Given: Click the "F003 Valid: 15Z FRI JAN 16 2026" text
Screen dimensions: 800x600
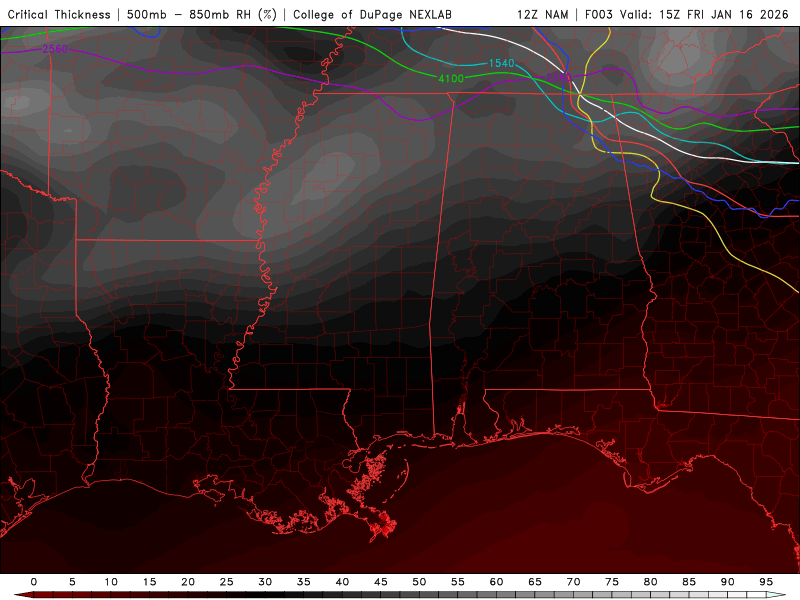Looking at the screenshot, I should pos(687,14).
